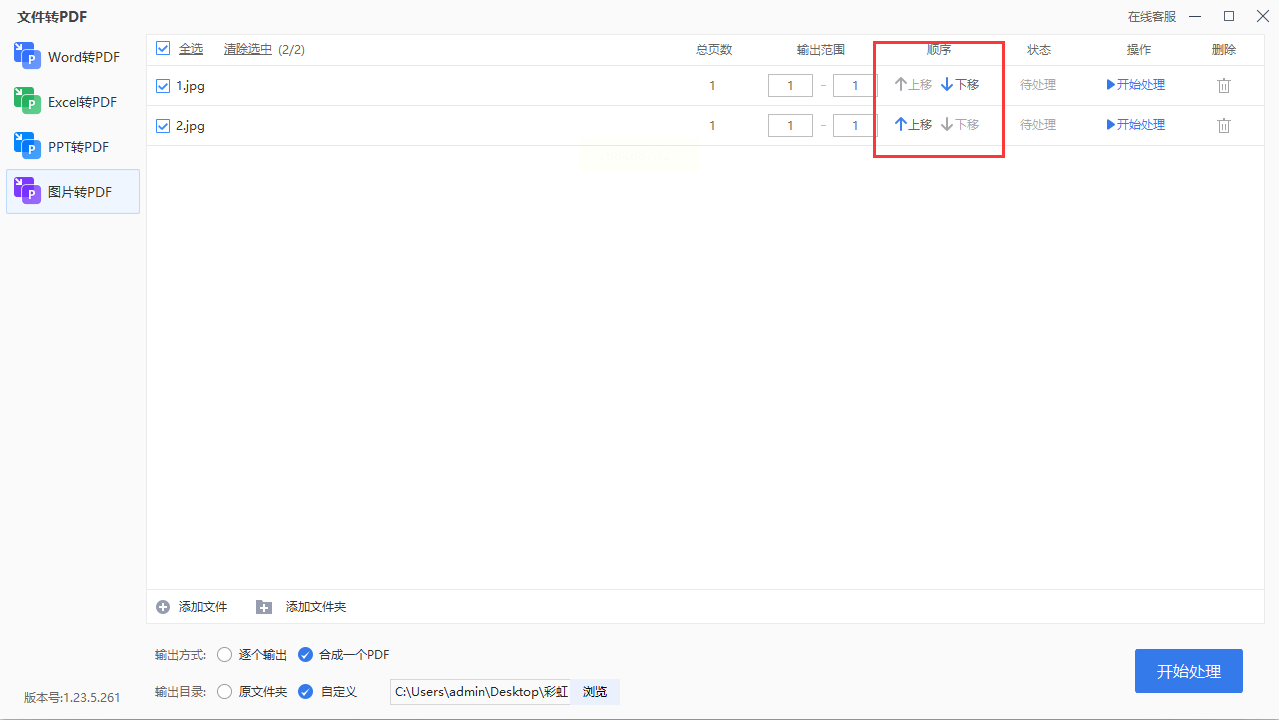The image size is (1279, 720).
Task: Click the 浏览 browse button
Action: click(595, 692)
